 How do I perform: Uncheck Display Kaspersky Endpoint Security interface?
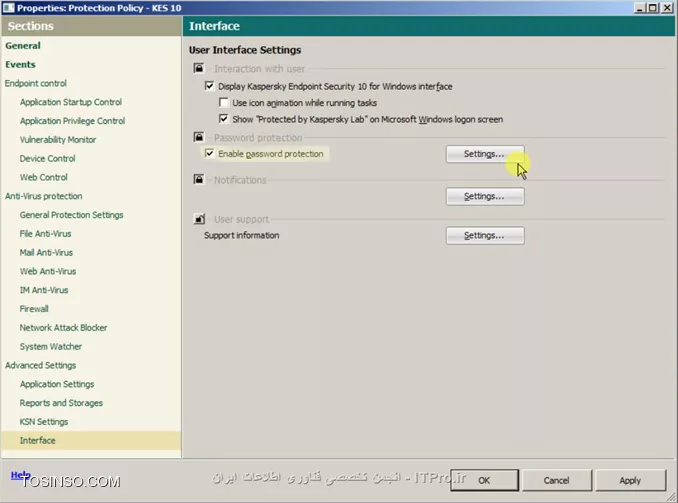point(209,86)
